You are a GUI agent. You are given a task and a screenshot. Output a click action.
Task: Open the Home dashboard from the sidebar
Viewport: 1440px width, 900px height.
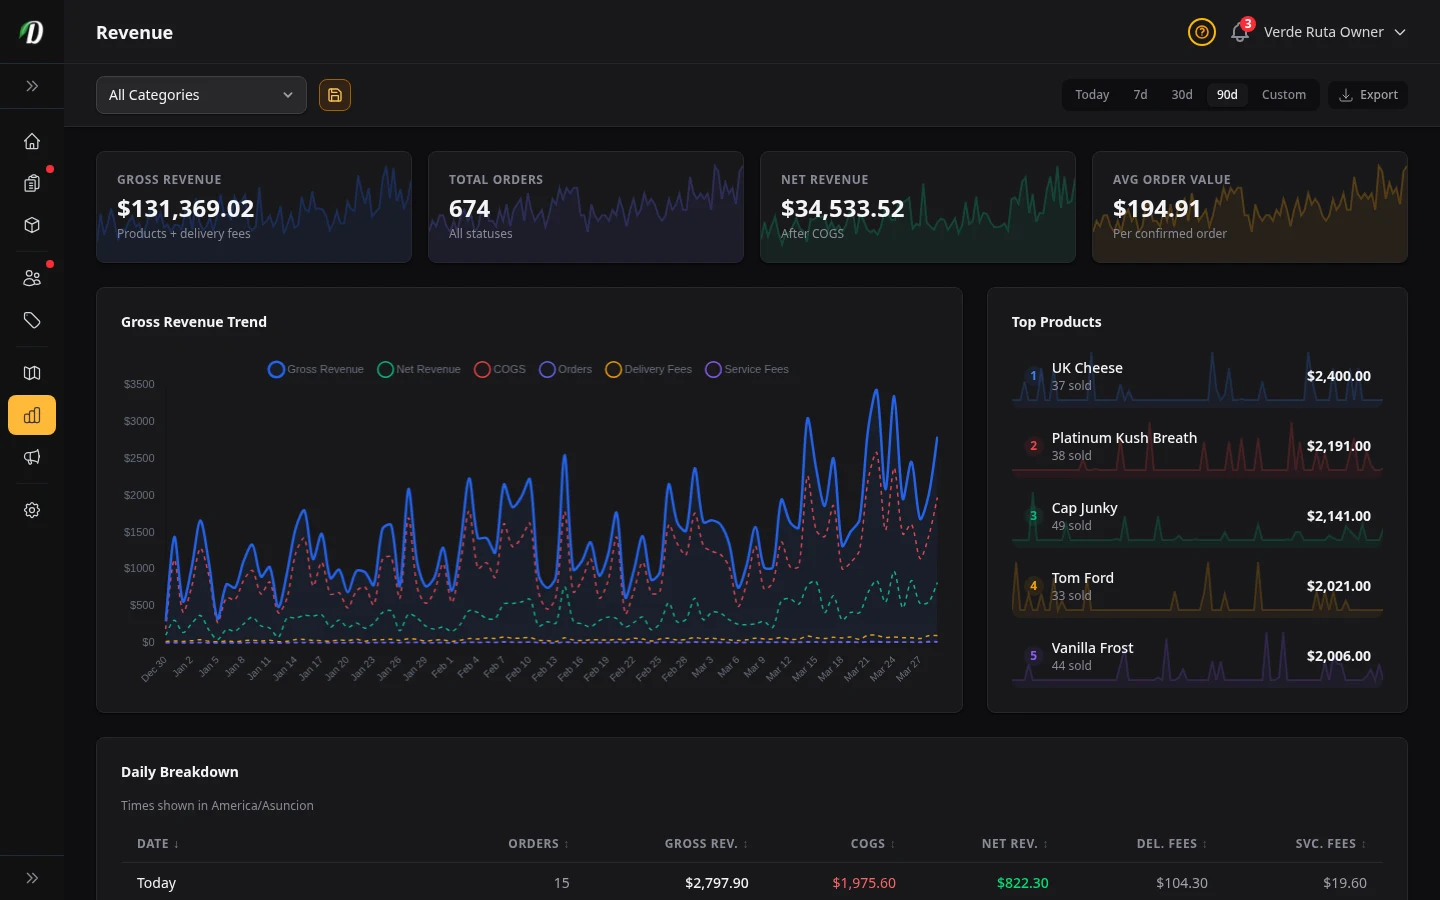point(32,141)
